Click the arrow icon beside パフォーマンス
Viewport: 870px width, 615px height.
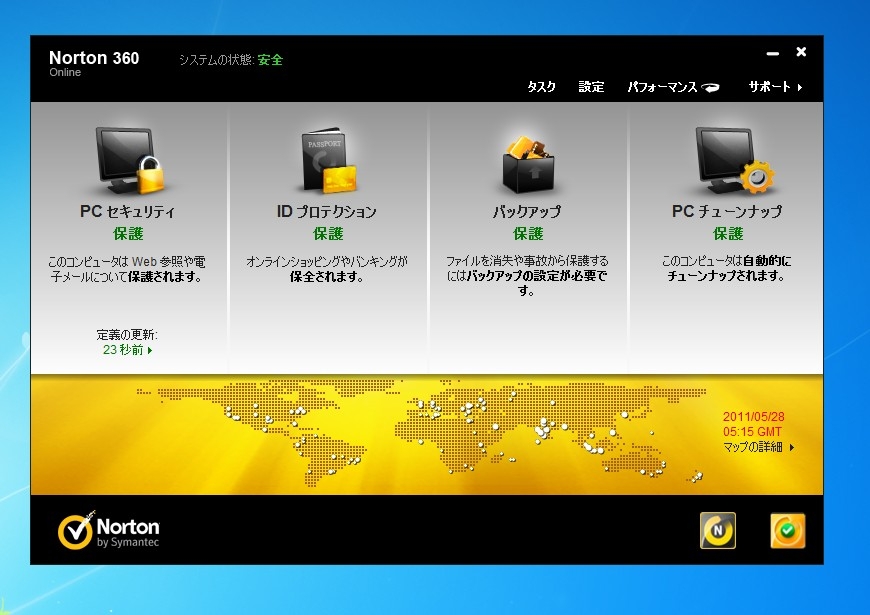point(710,87)
